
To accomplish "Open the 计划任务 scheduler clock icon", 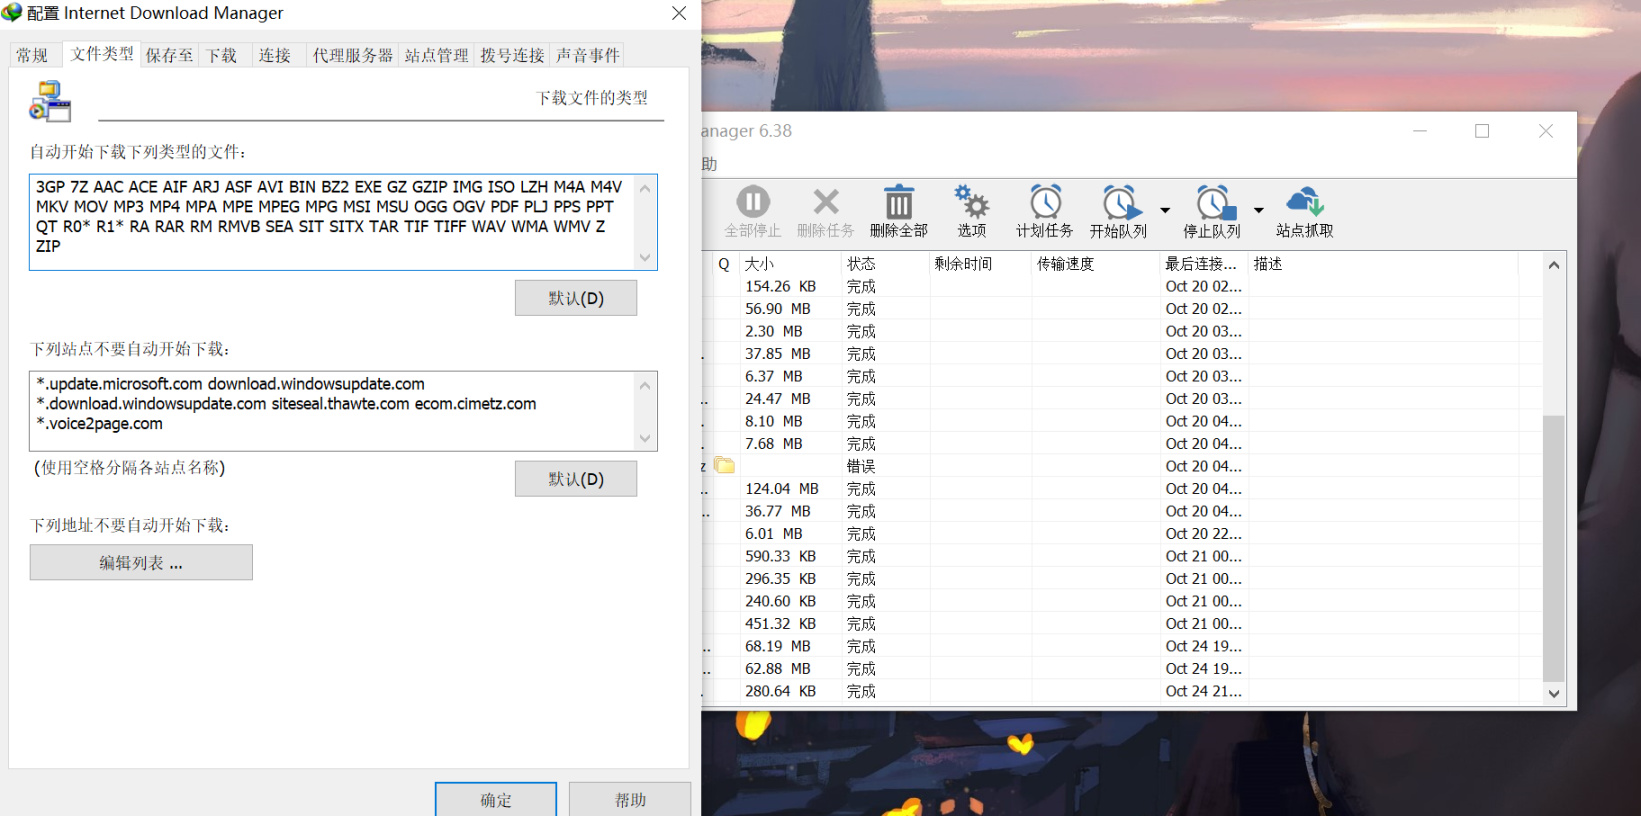I will [x=1045, y=202].
